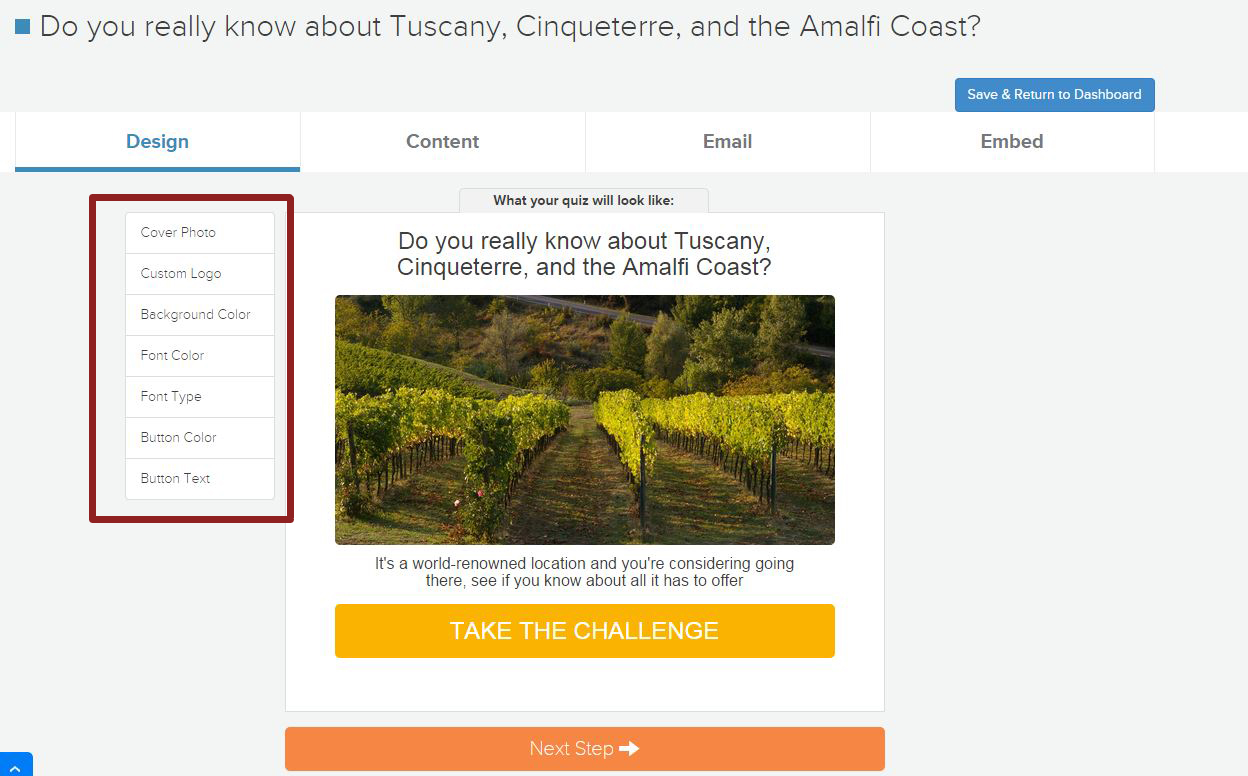
Task: Open the Background Color setting
Action: point(200,314)
